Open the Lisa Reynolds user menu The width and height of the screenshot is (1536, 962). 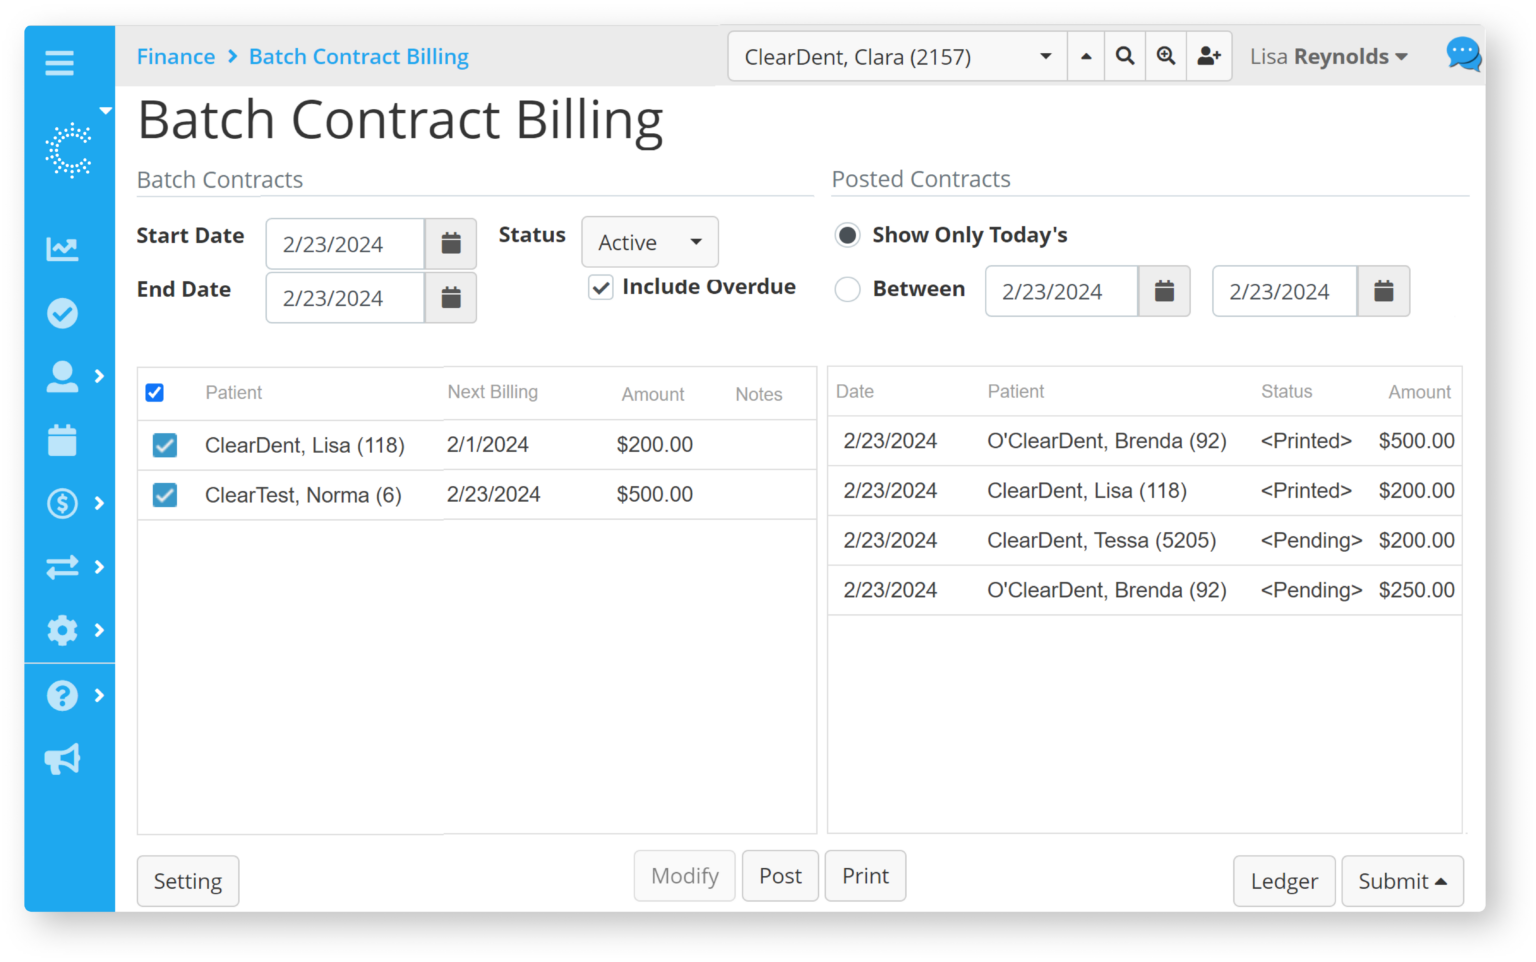[x=1327, y=56]
